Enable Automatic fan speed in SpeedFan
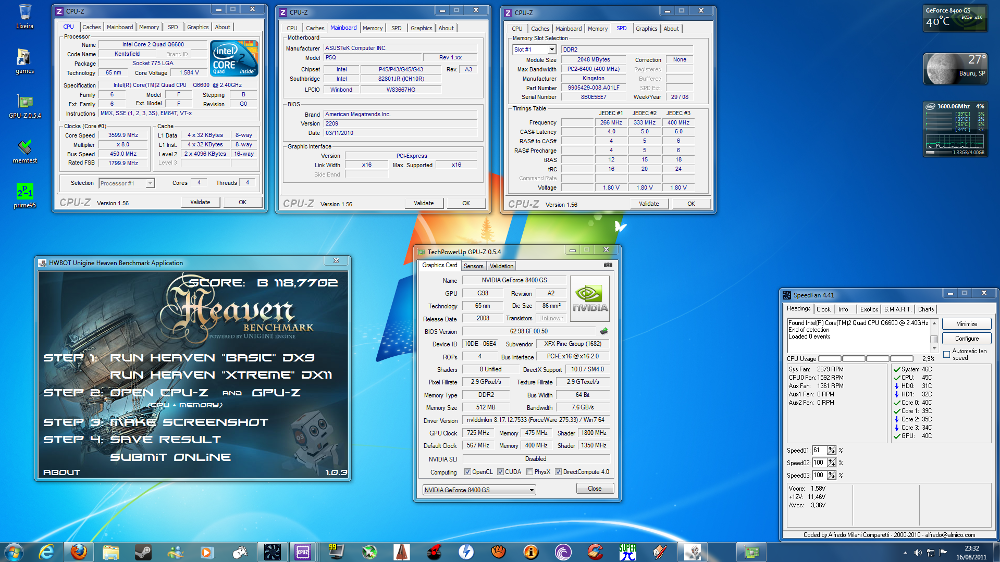The width and height of the screenshot is (1000, 562). pos(946,355)
